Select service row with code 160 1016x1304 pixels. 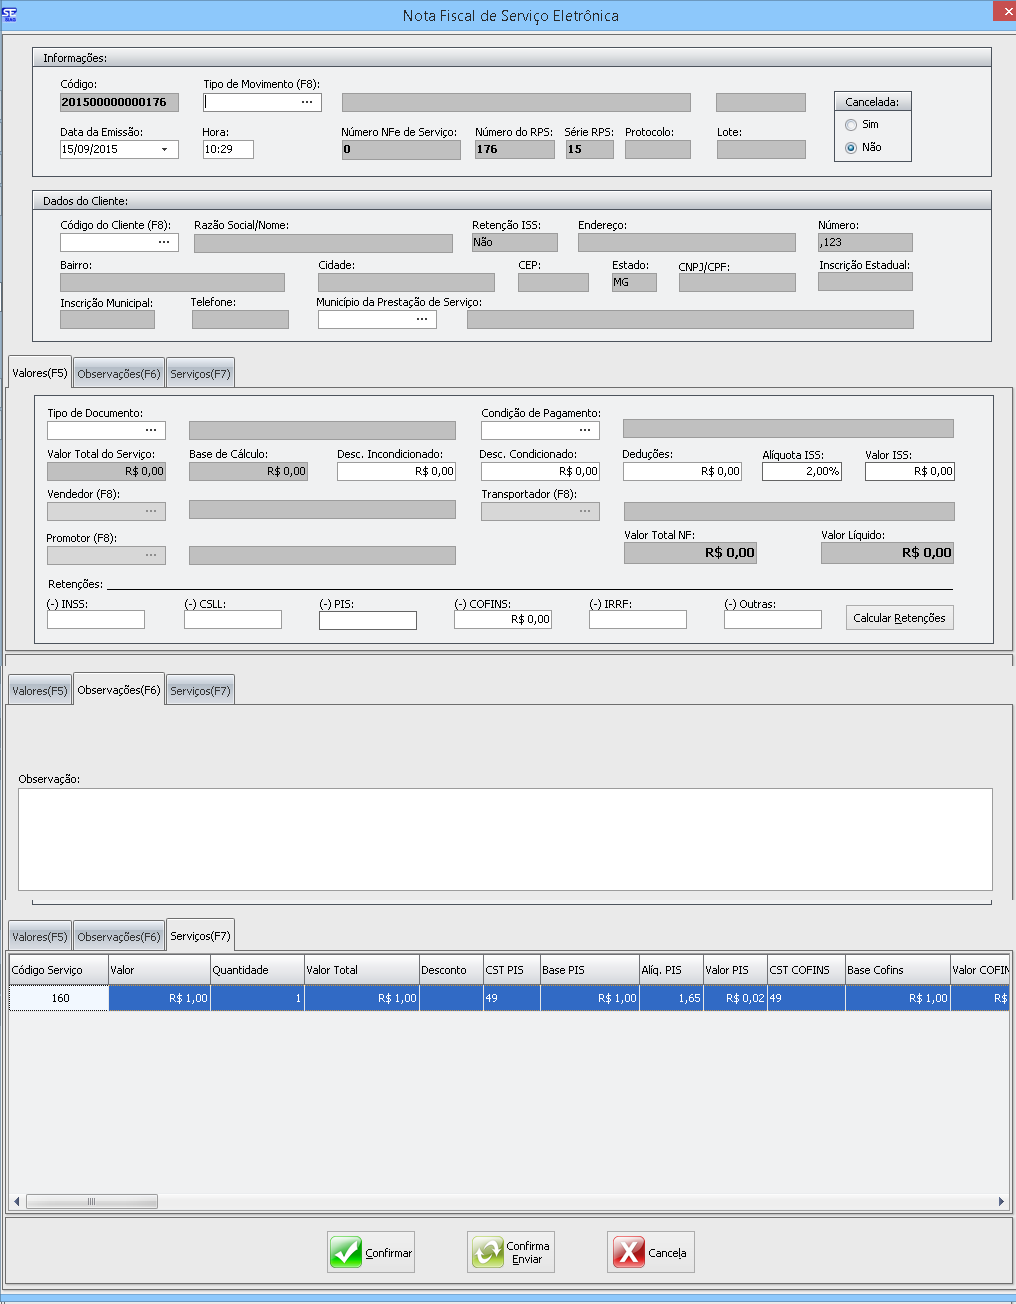click(60, 998)
